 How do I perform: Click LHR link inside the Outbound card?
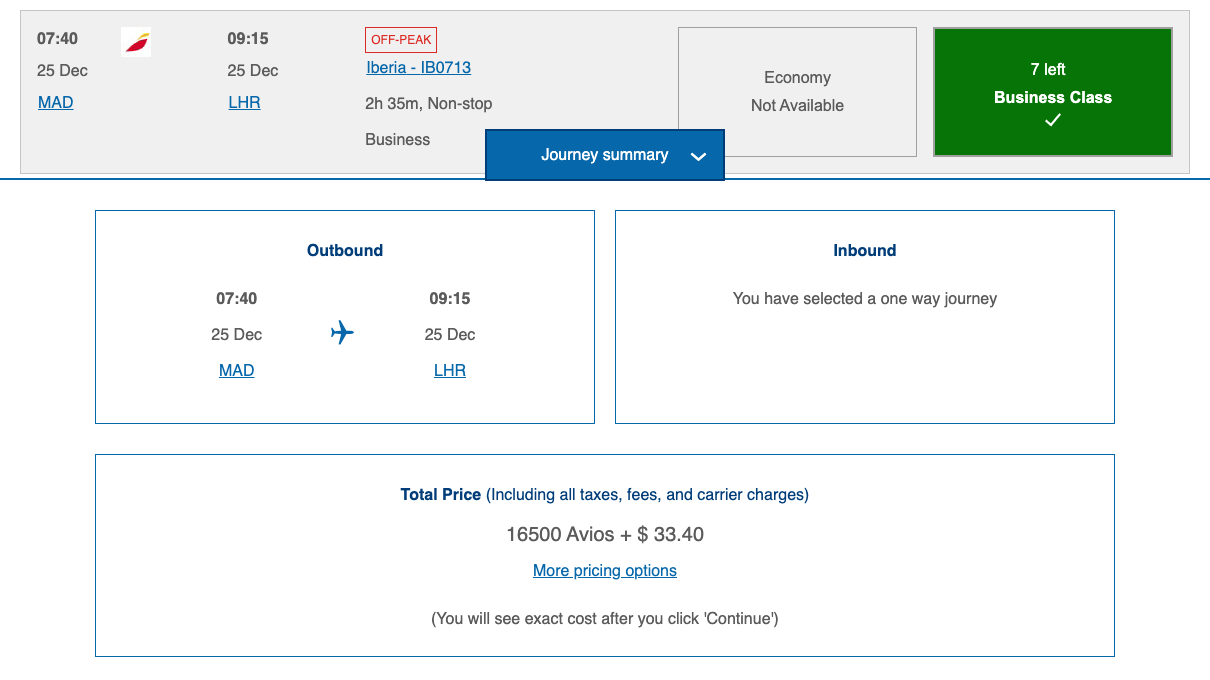[x=449, y=370]
